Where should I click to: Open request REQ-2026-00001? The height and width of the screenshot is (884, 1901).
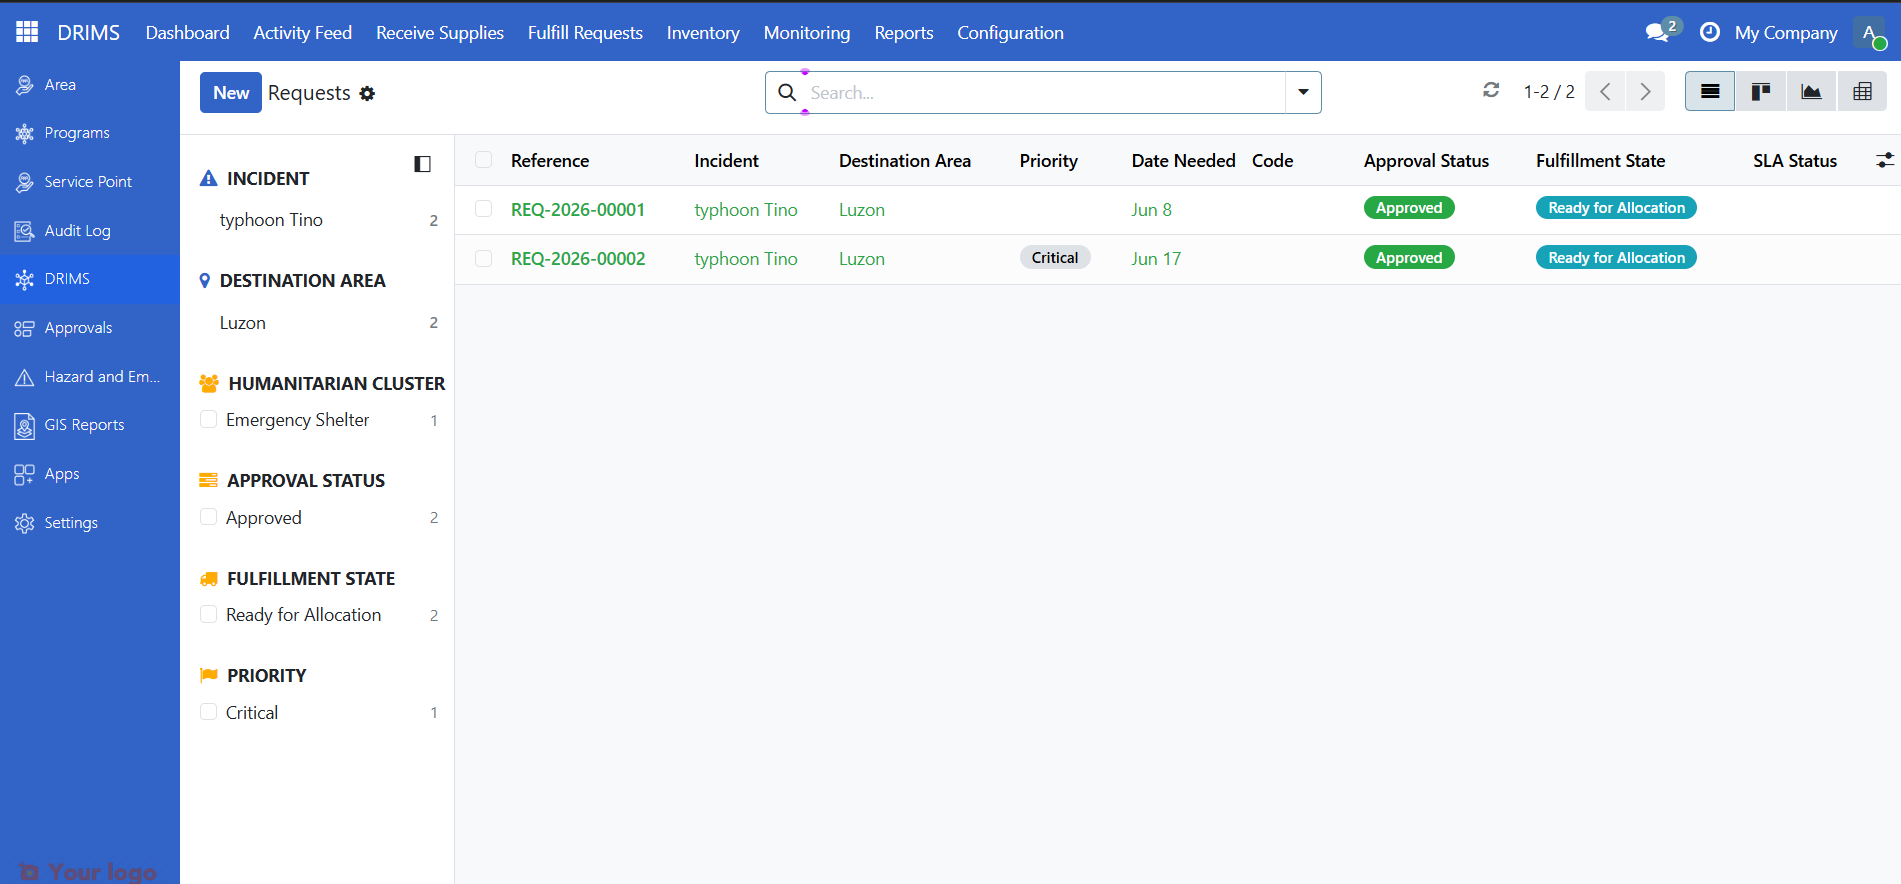pyautogui.click(x=578, y=210)
